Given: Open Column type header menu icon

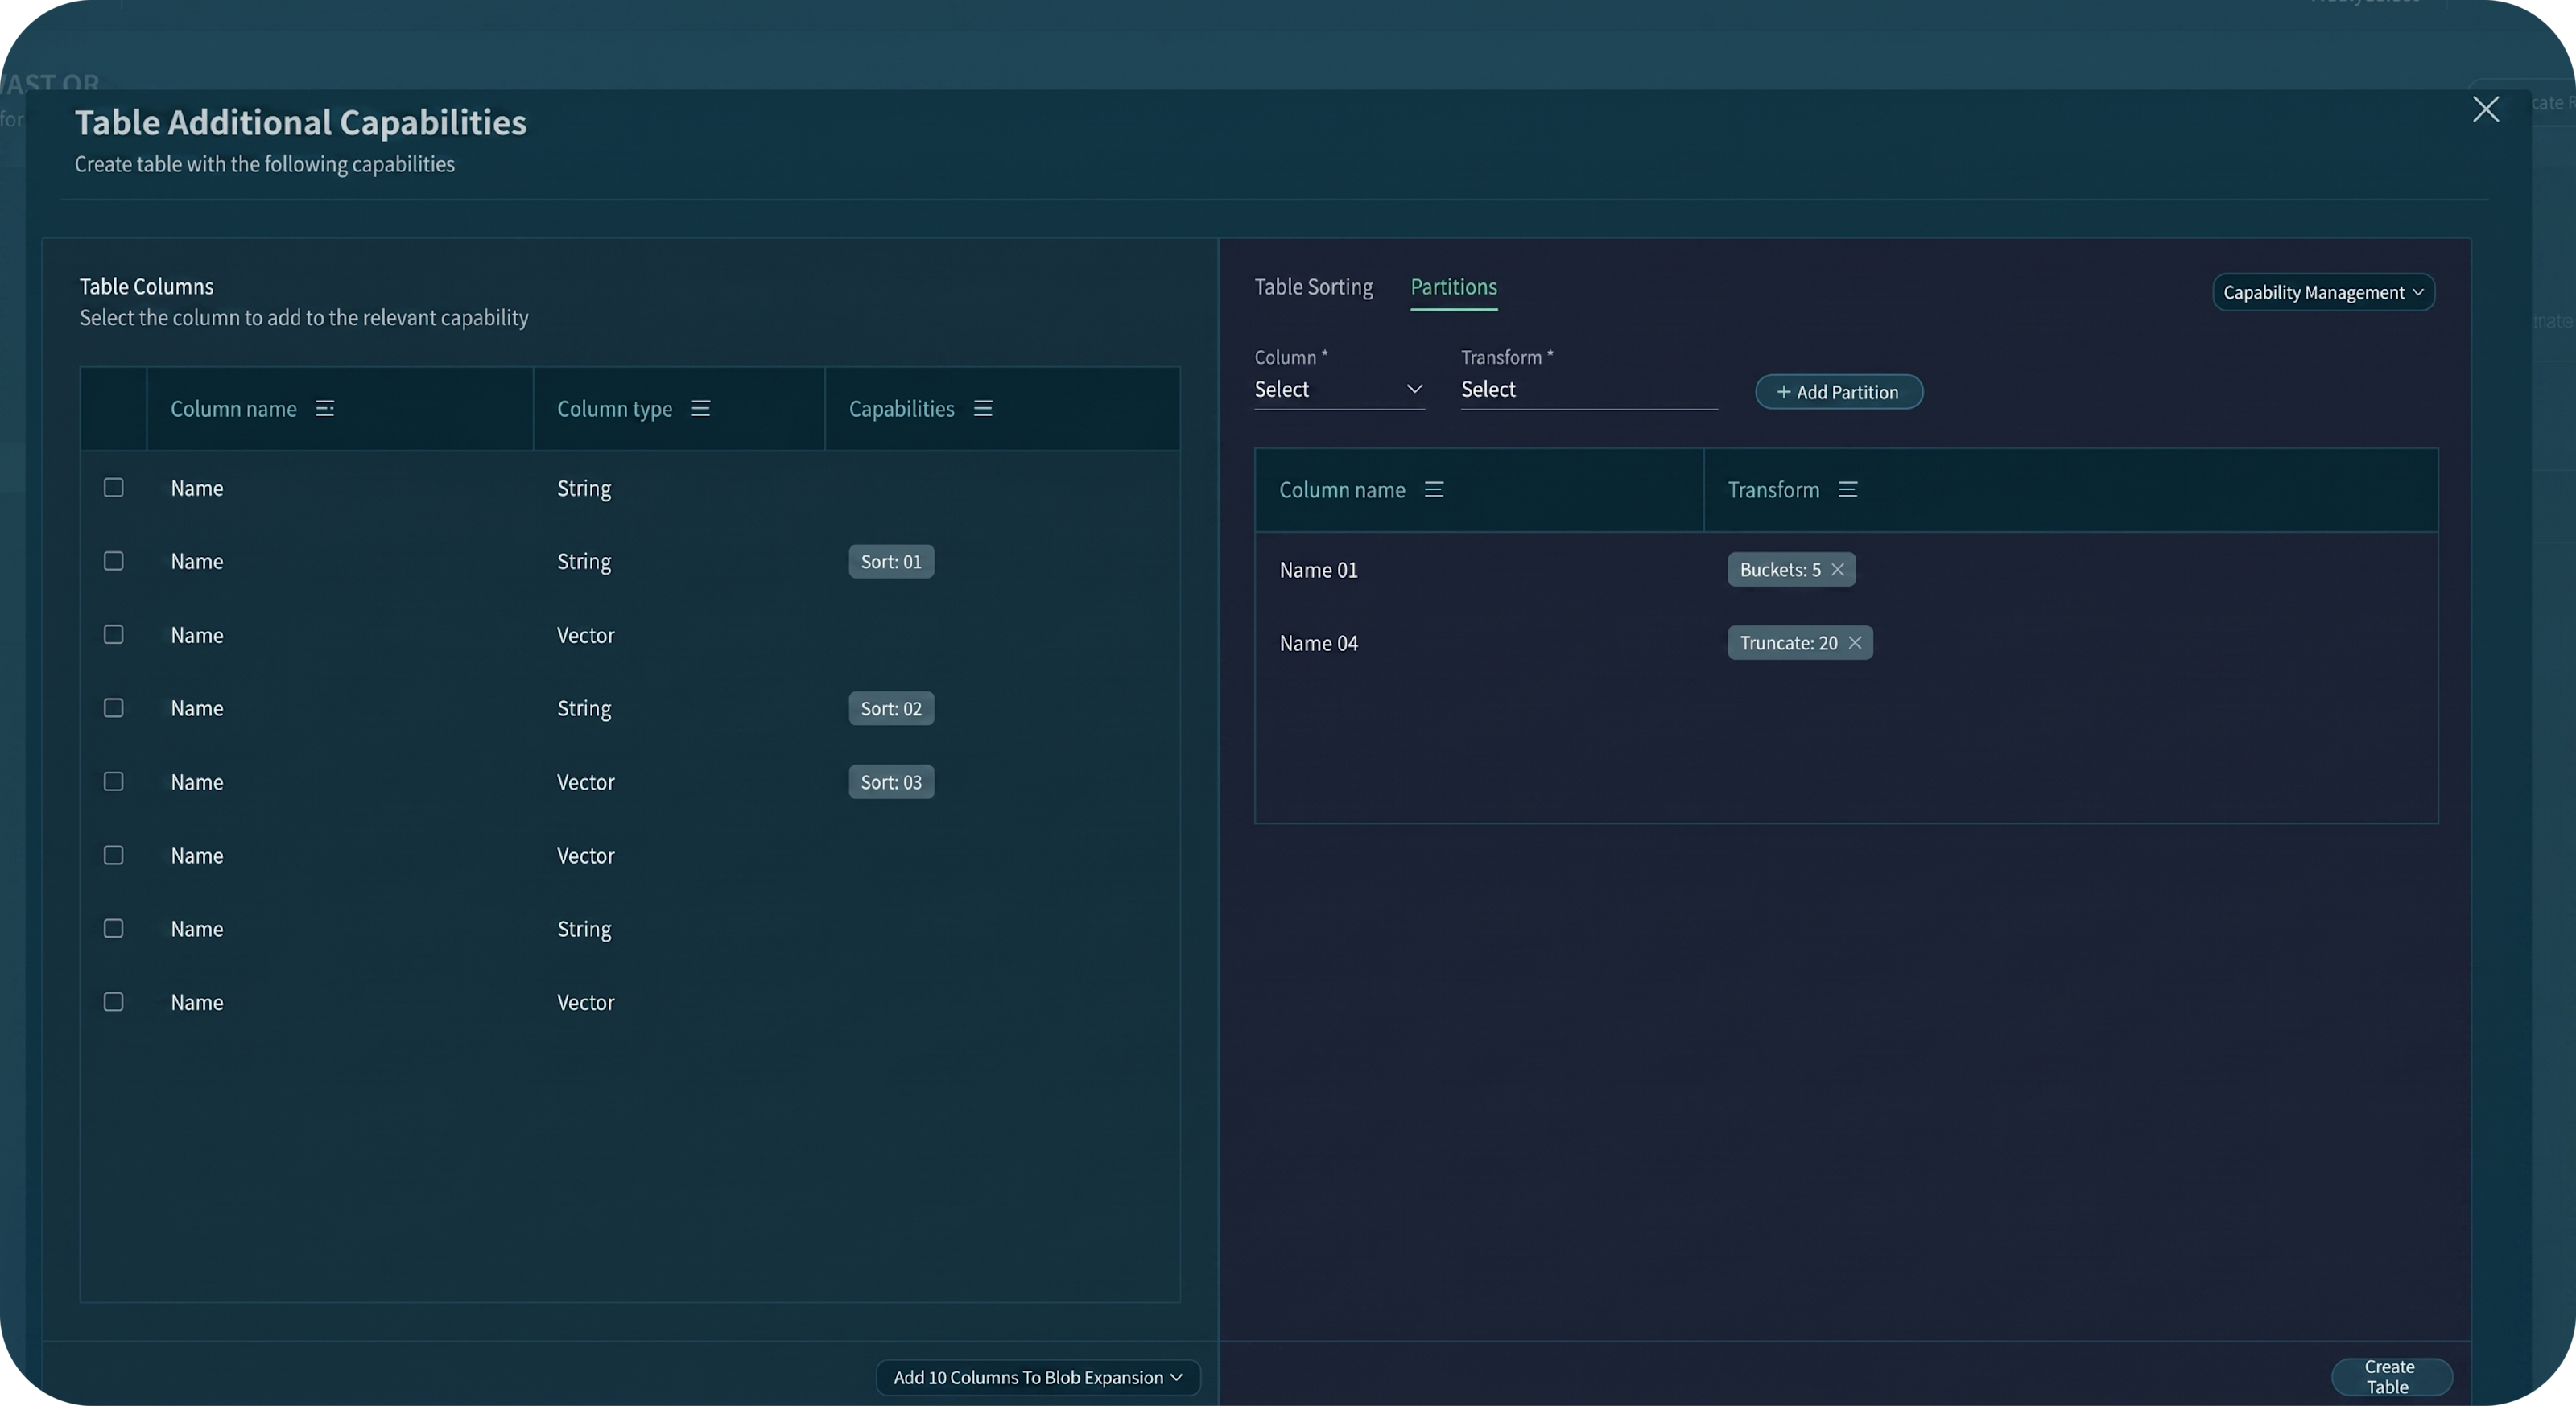Looking at the screenshot, I should click(x=701, y=409).
